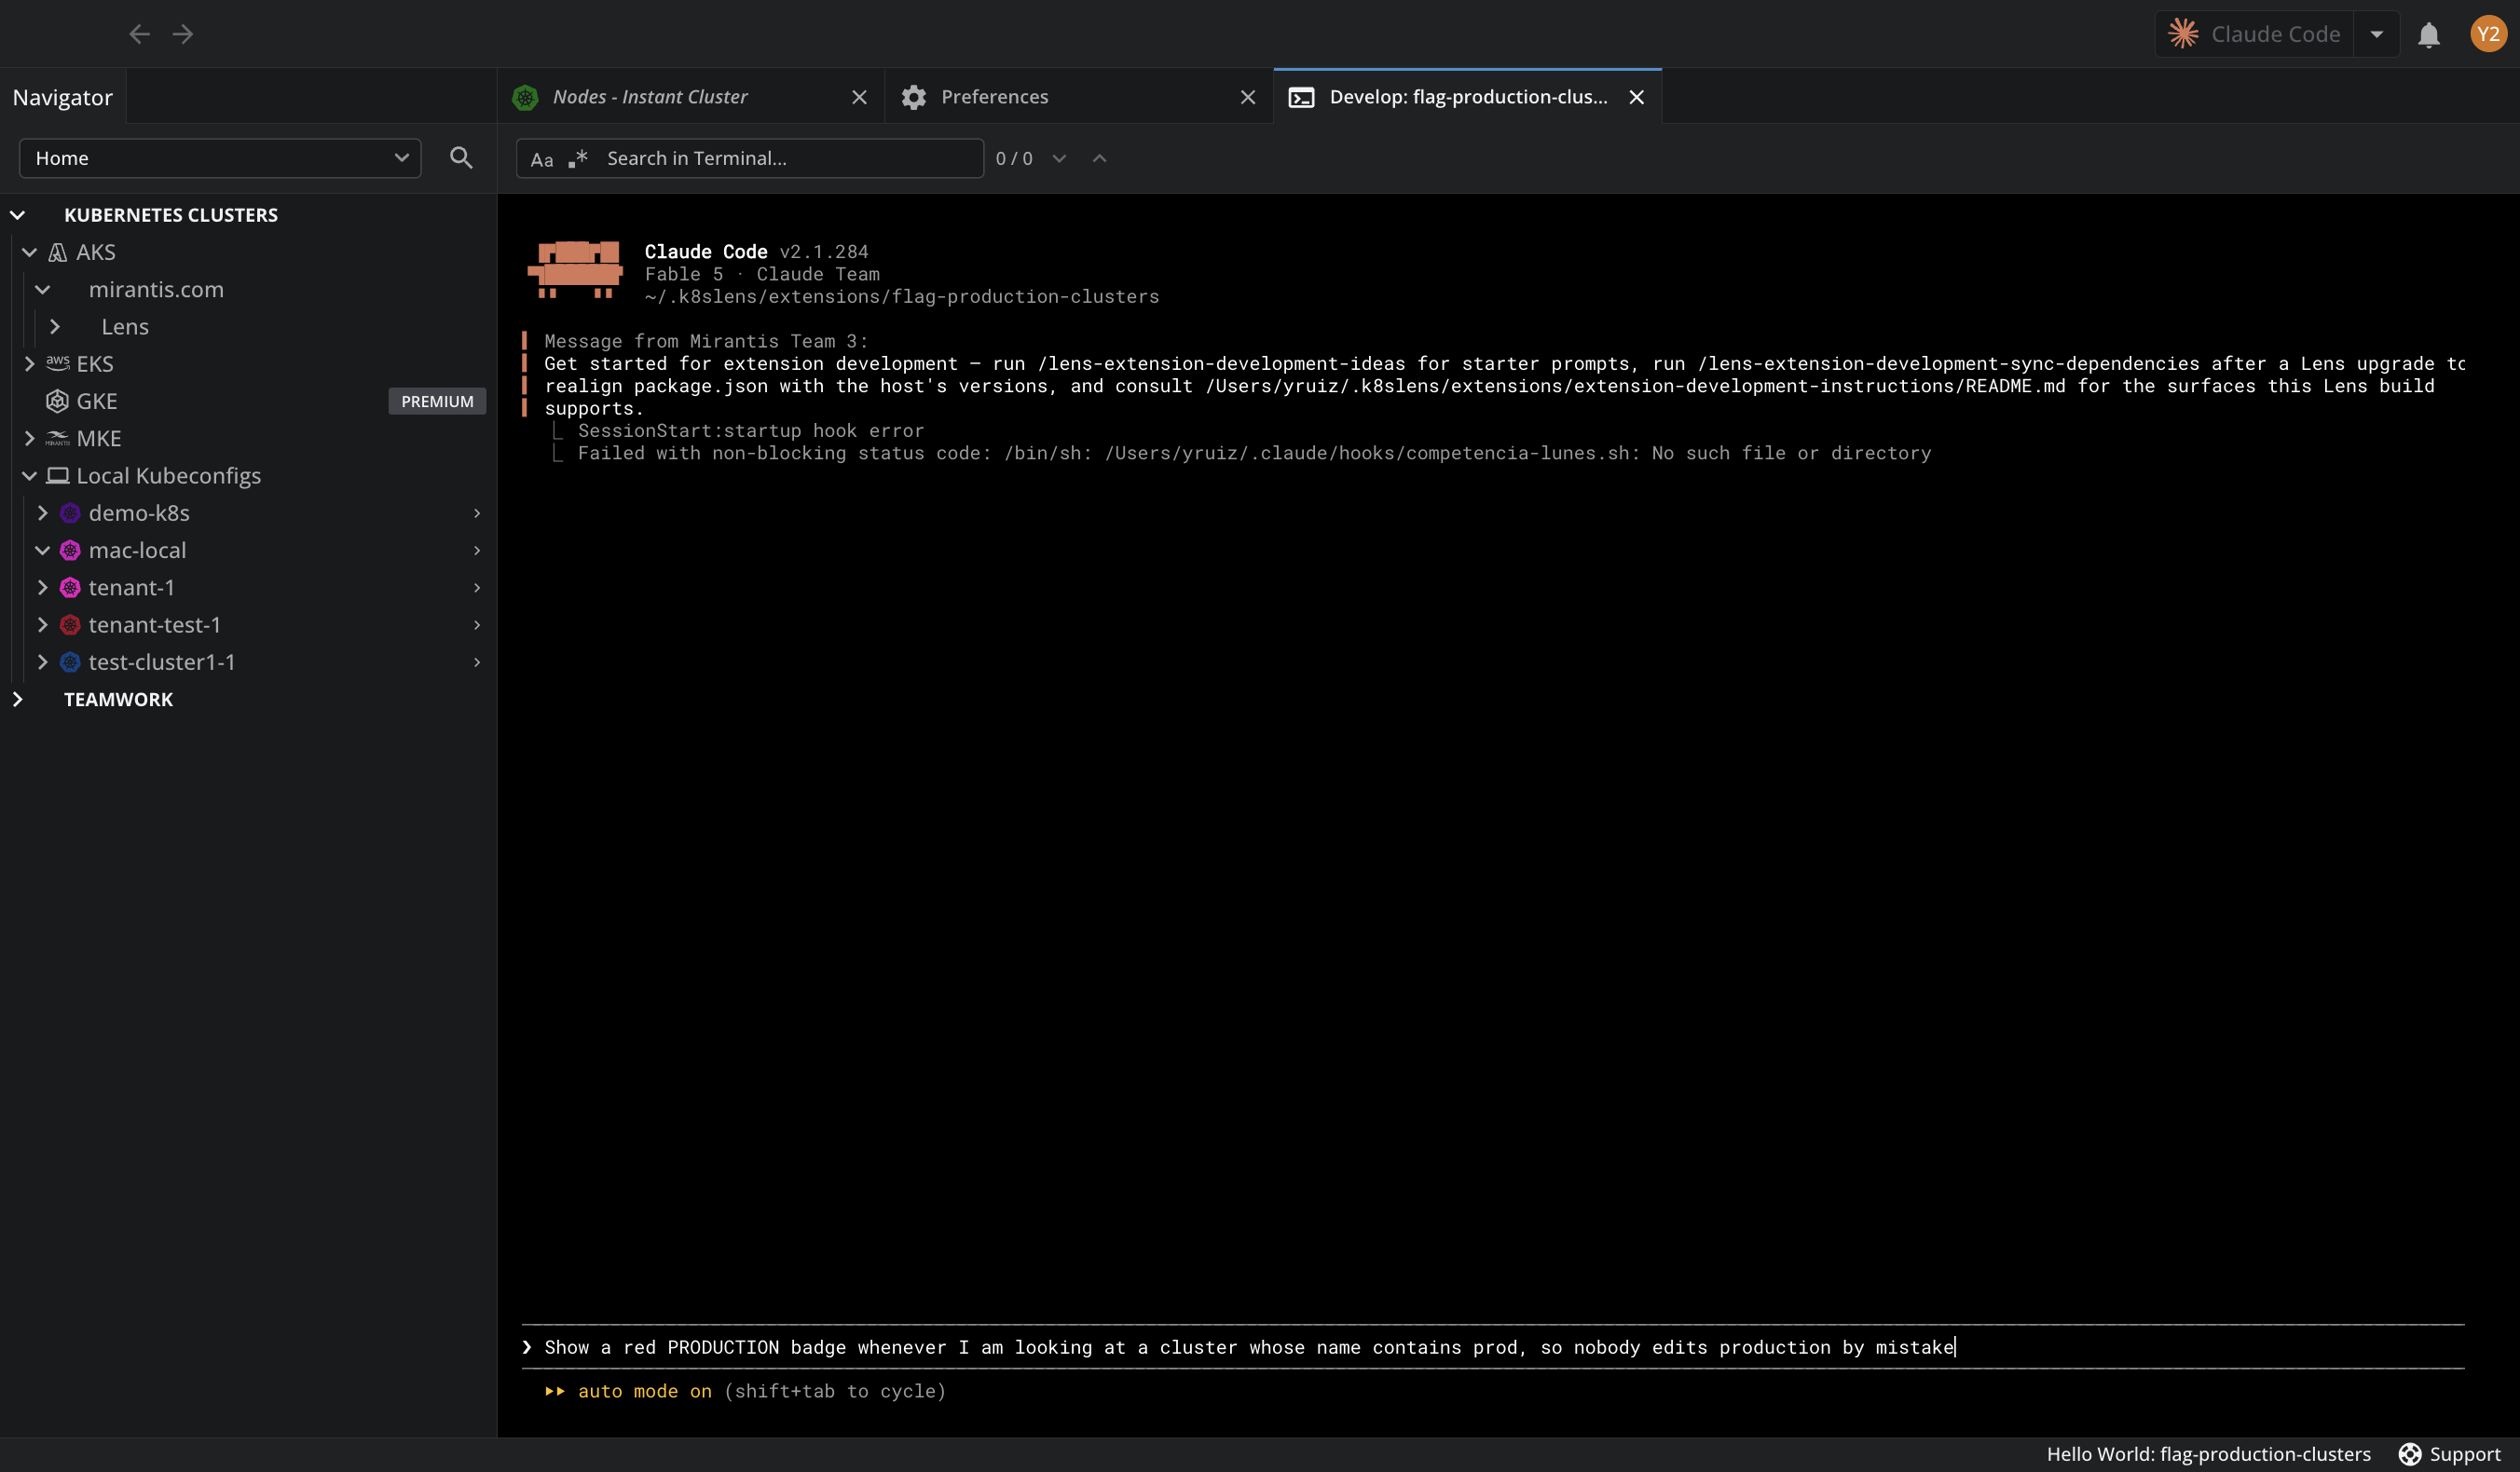Screen dimensions: 2520x1472
Task: Toggle regex search option in terminal search
Action: coord(578,158)
